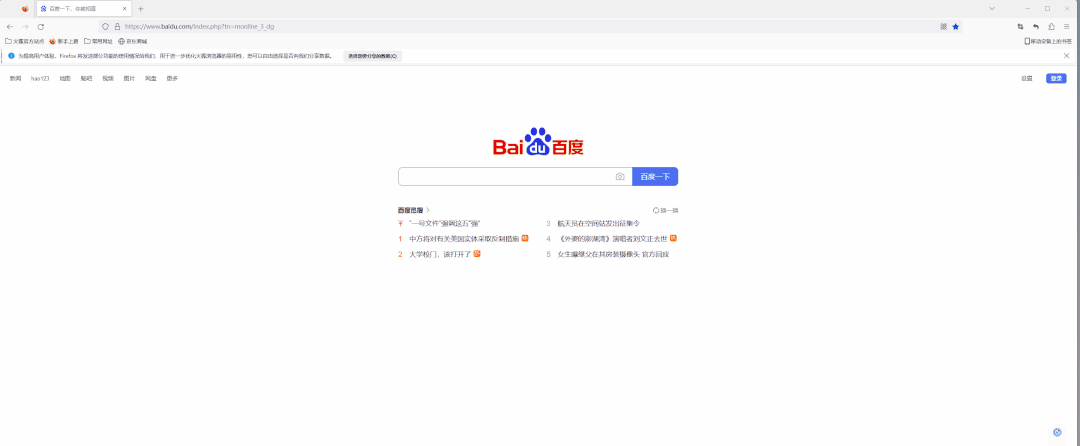
Task: Go forward with the forward arrow
Action: tap(25, 27)
